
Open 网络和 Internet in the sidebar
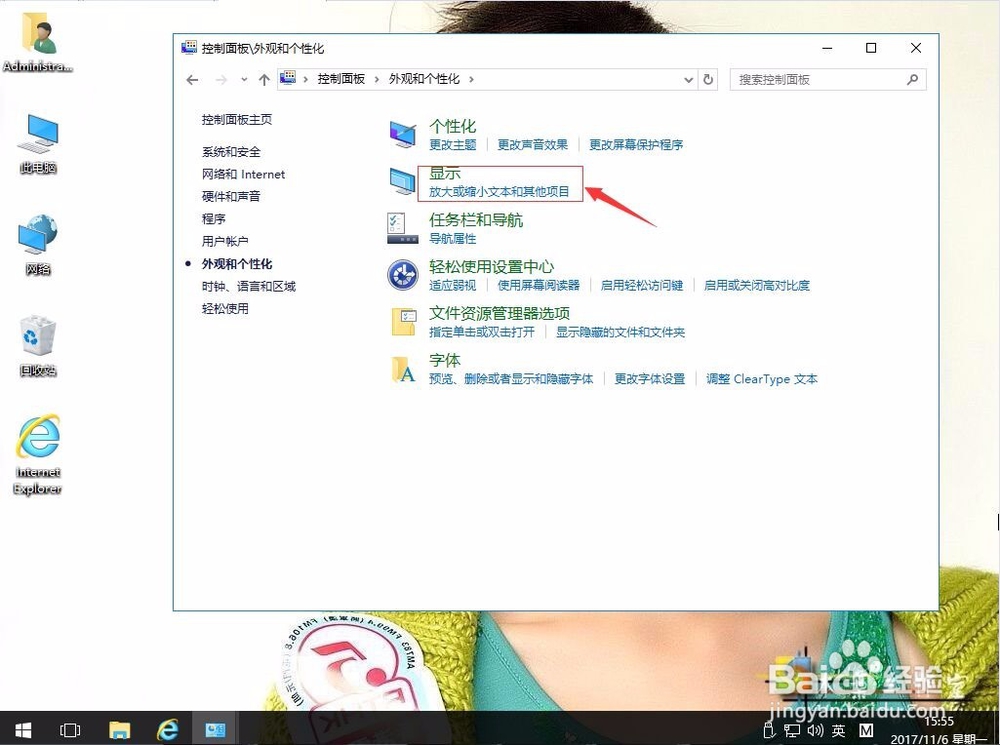click(243, 174)
